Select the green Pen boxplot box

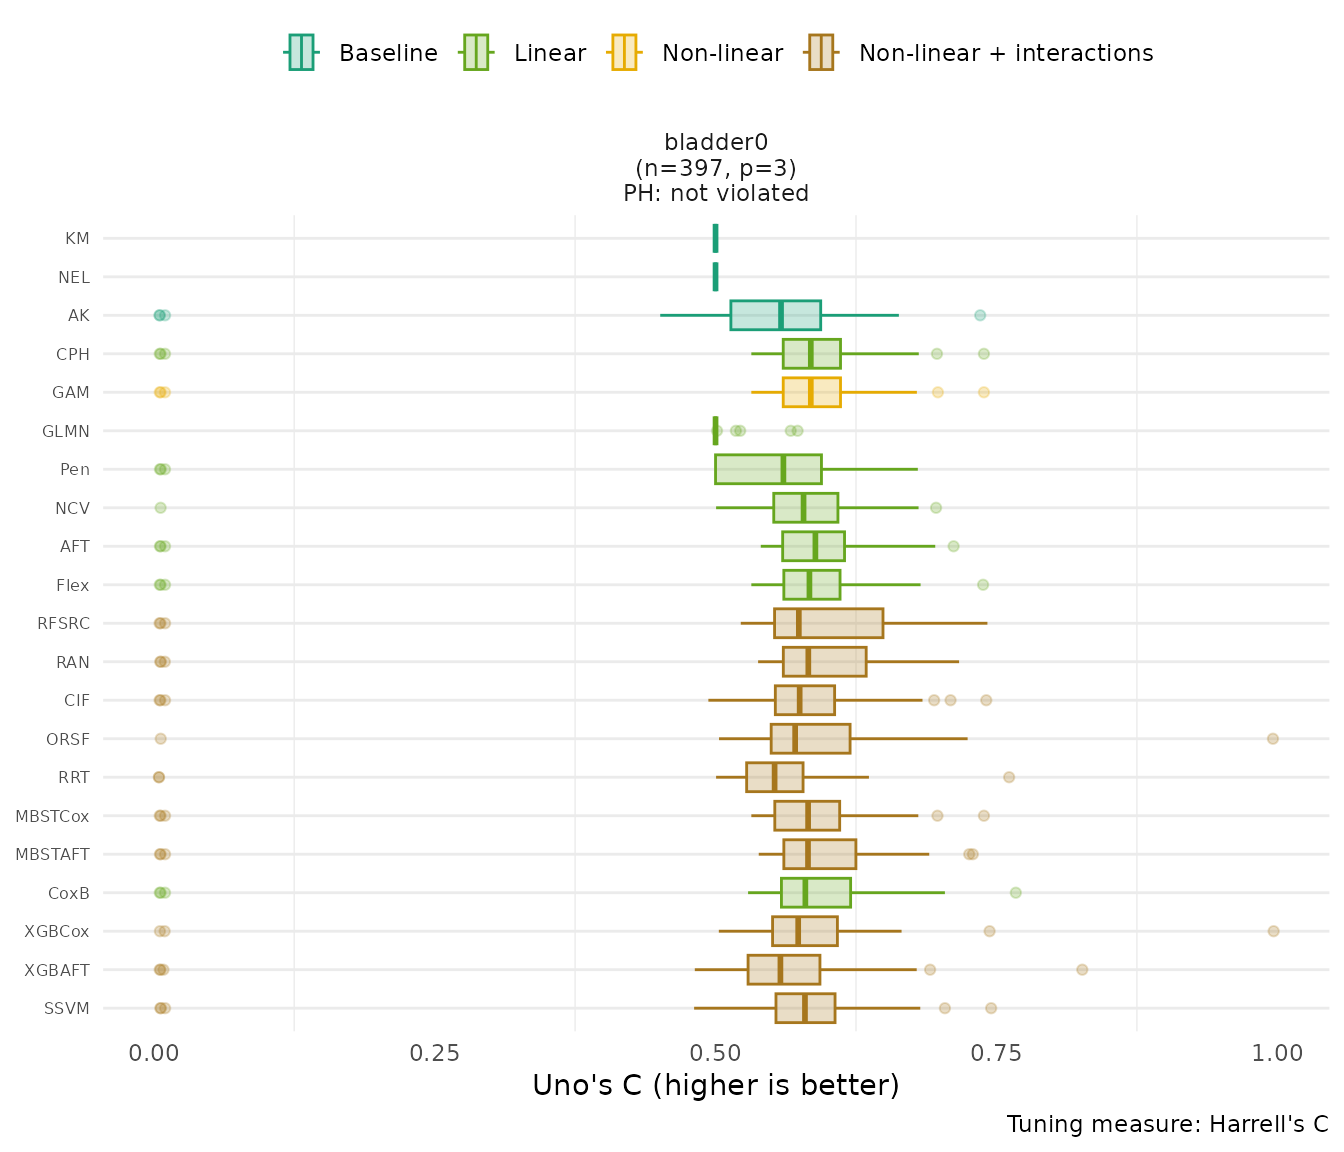[768, 469]
